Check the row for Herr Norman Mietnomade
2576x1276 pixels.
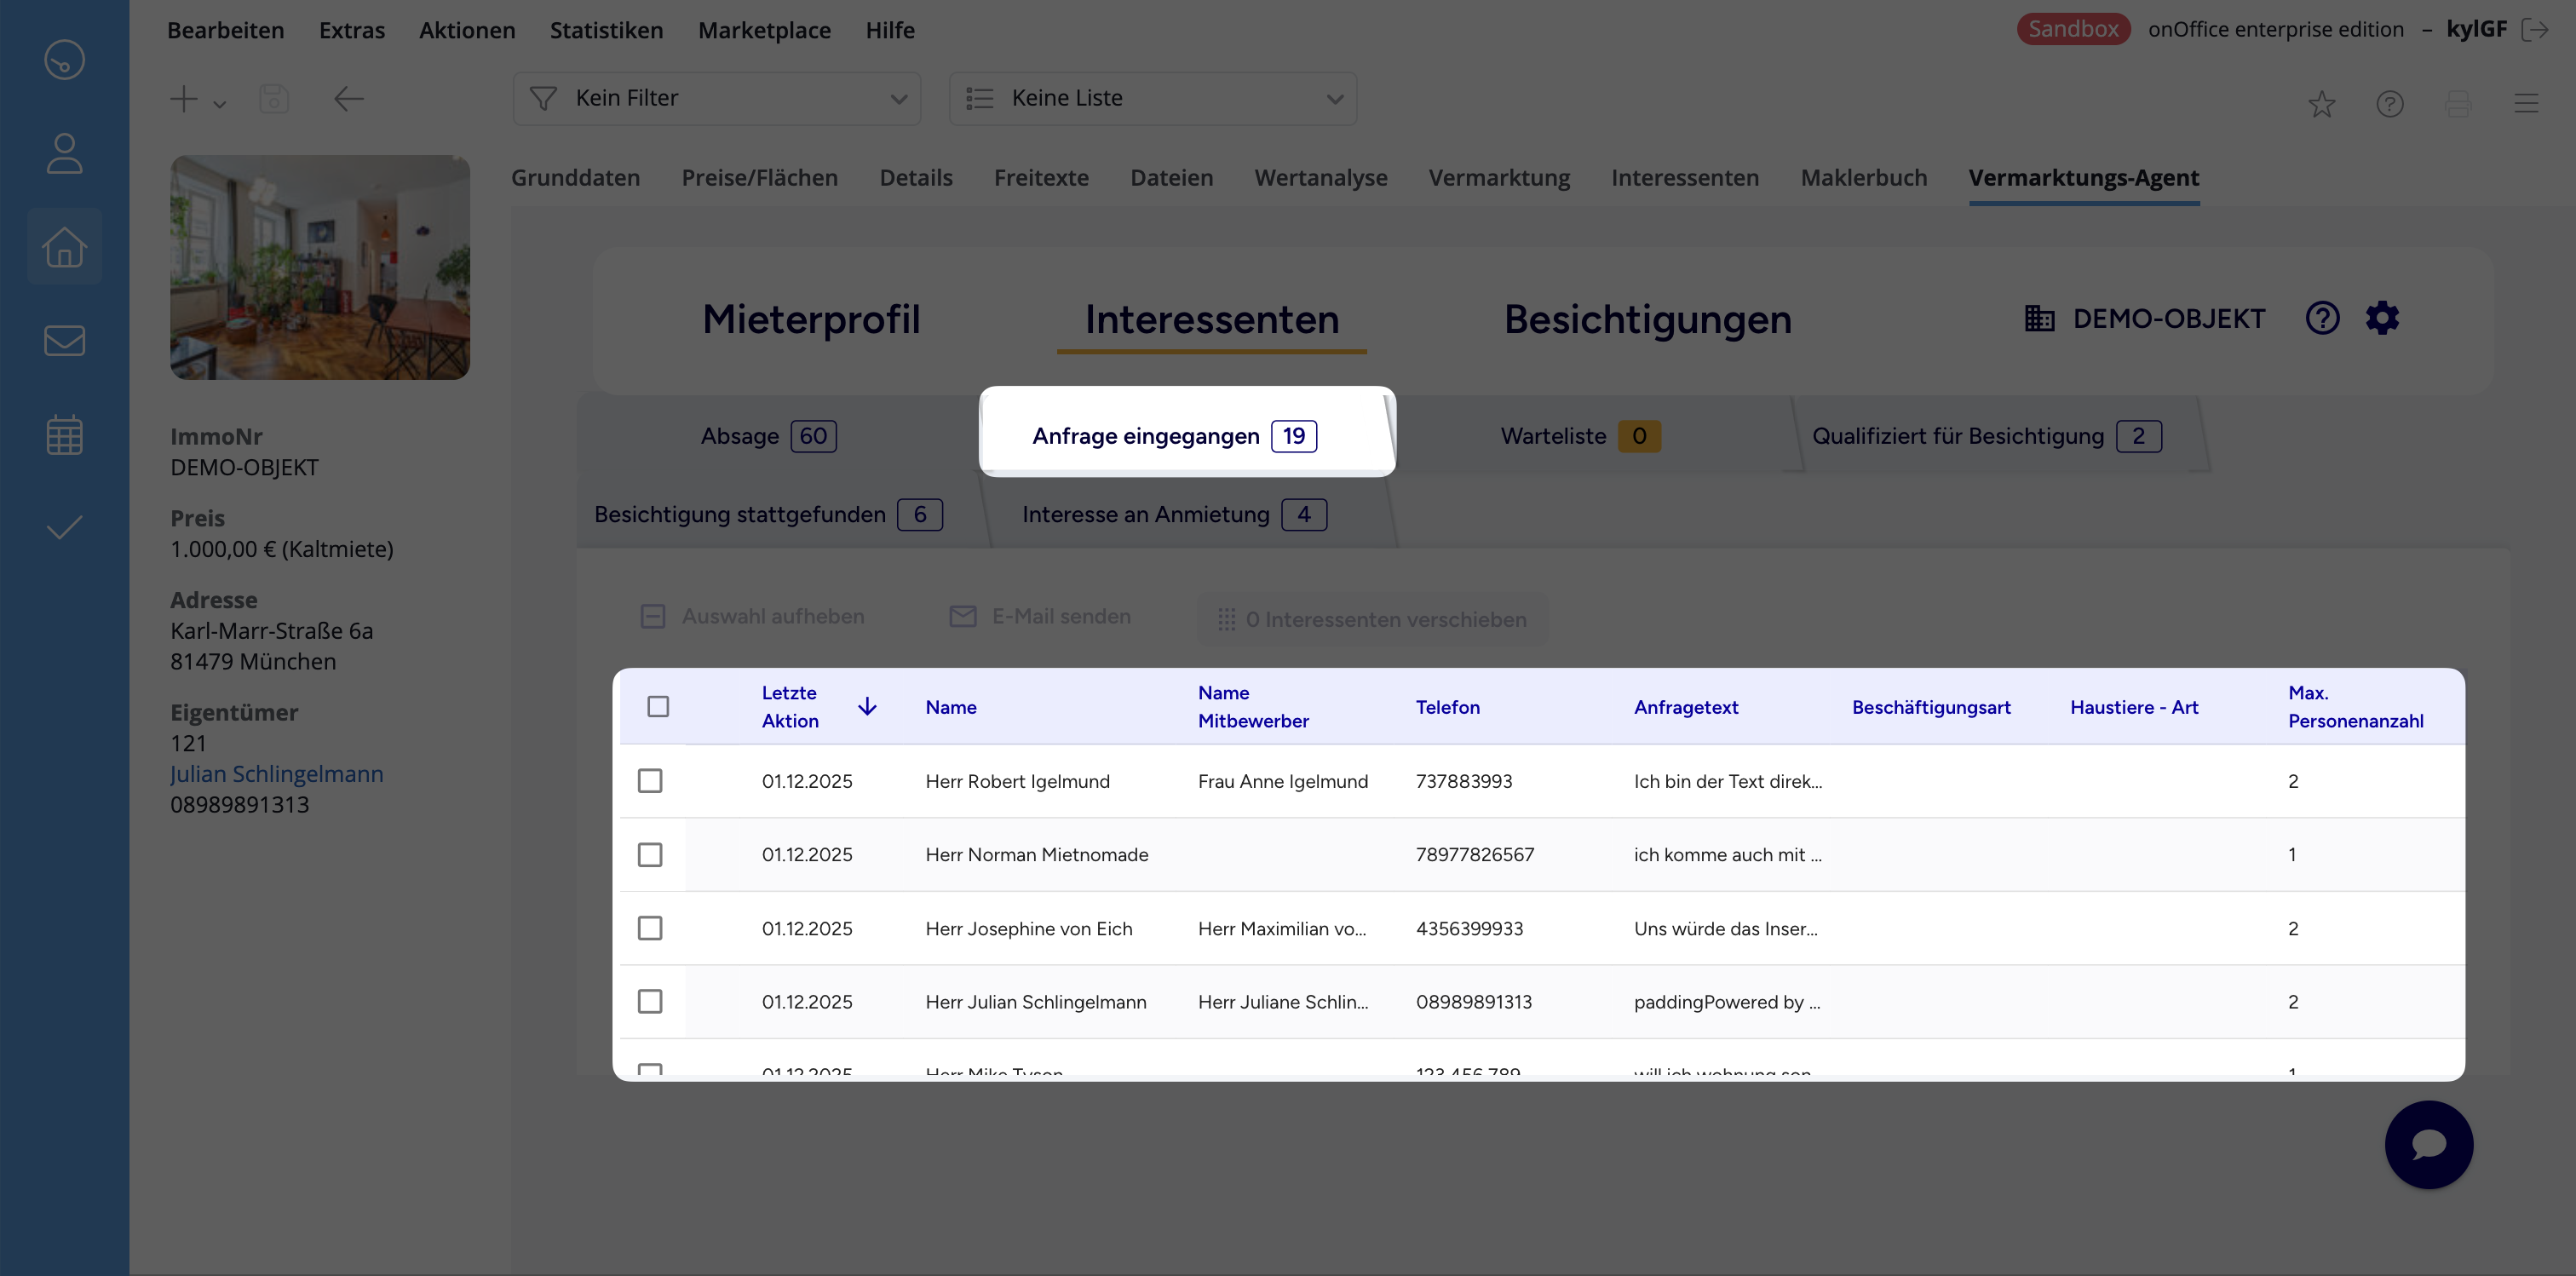tap(651, 855)
